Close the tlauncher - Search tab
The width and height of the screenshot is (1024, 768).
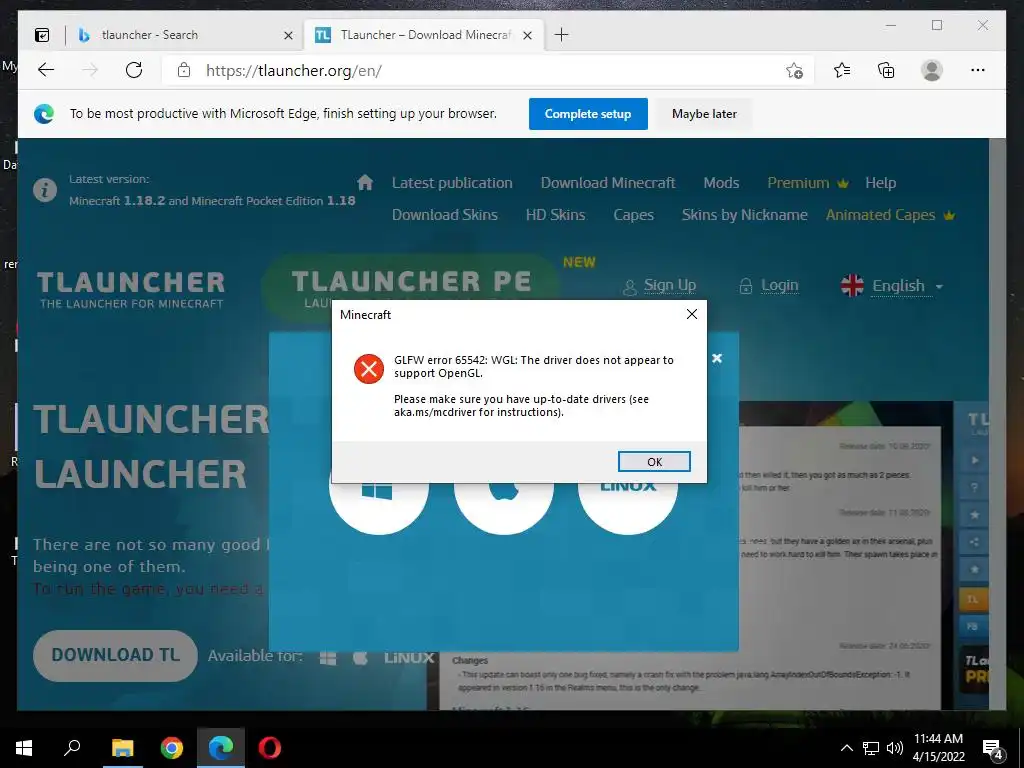(x=288, y=35)
